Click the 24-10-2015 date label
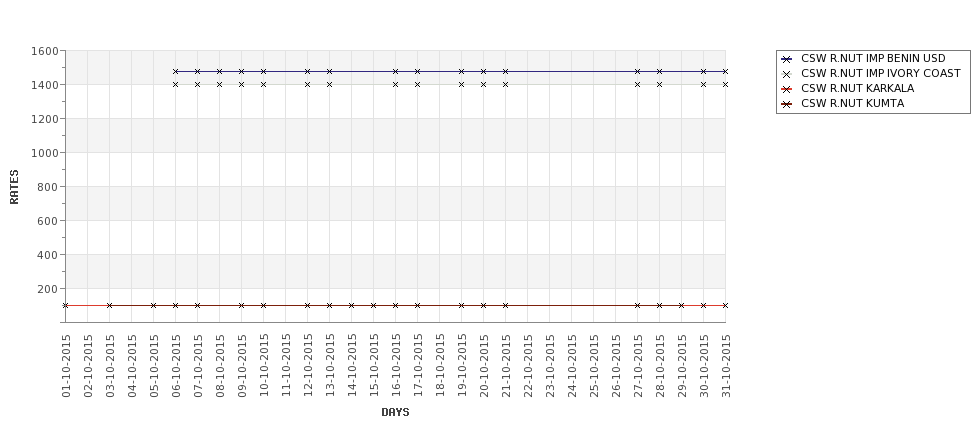The image size is (975, 429). tap(572, 366)
